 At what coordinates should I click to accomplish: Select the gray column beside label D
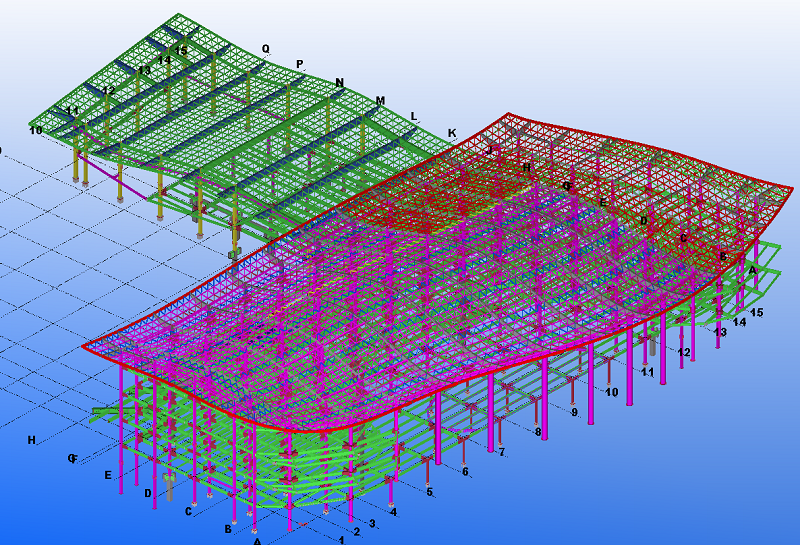(169, 487)
